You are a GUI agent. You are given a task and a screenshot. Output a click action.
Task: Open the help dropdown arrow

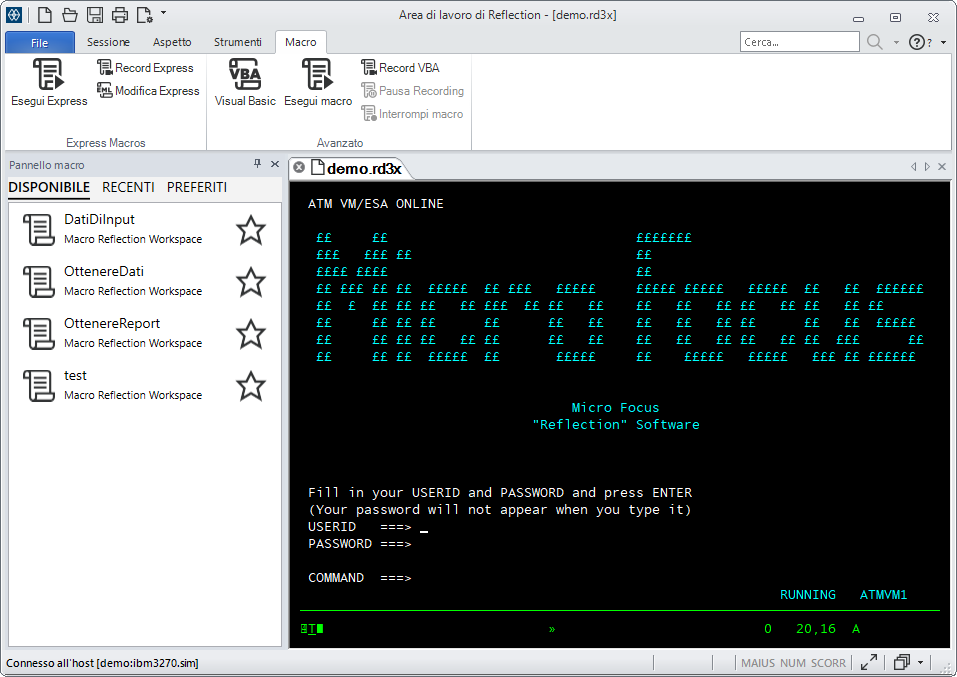pyautogui.click(x=943, y=43)
